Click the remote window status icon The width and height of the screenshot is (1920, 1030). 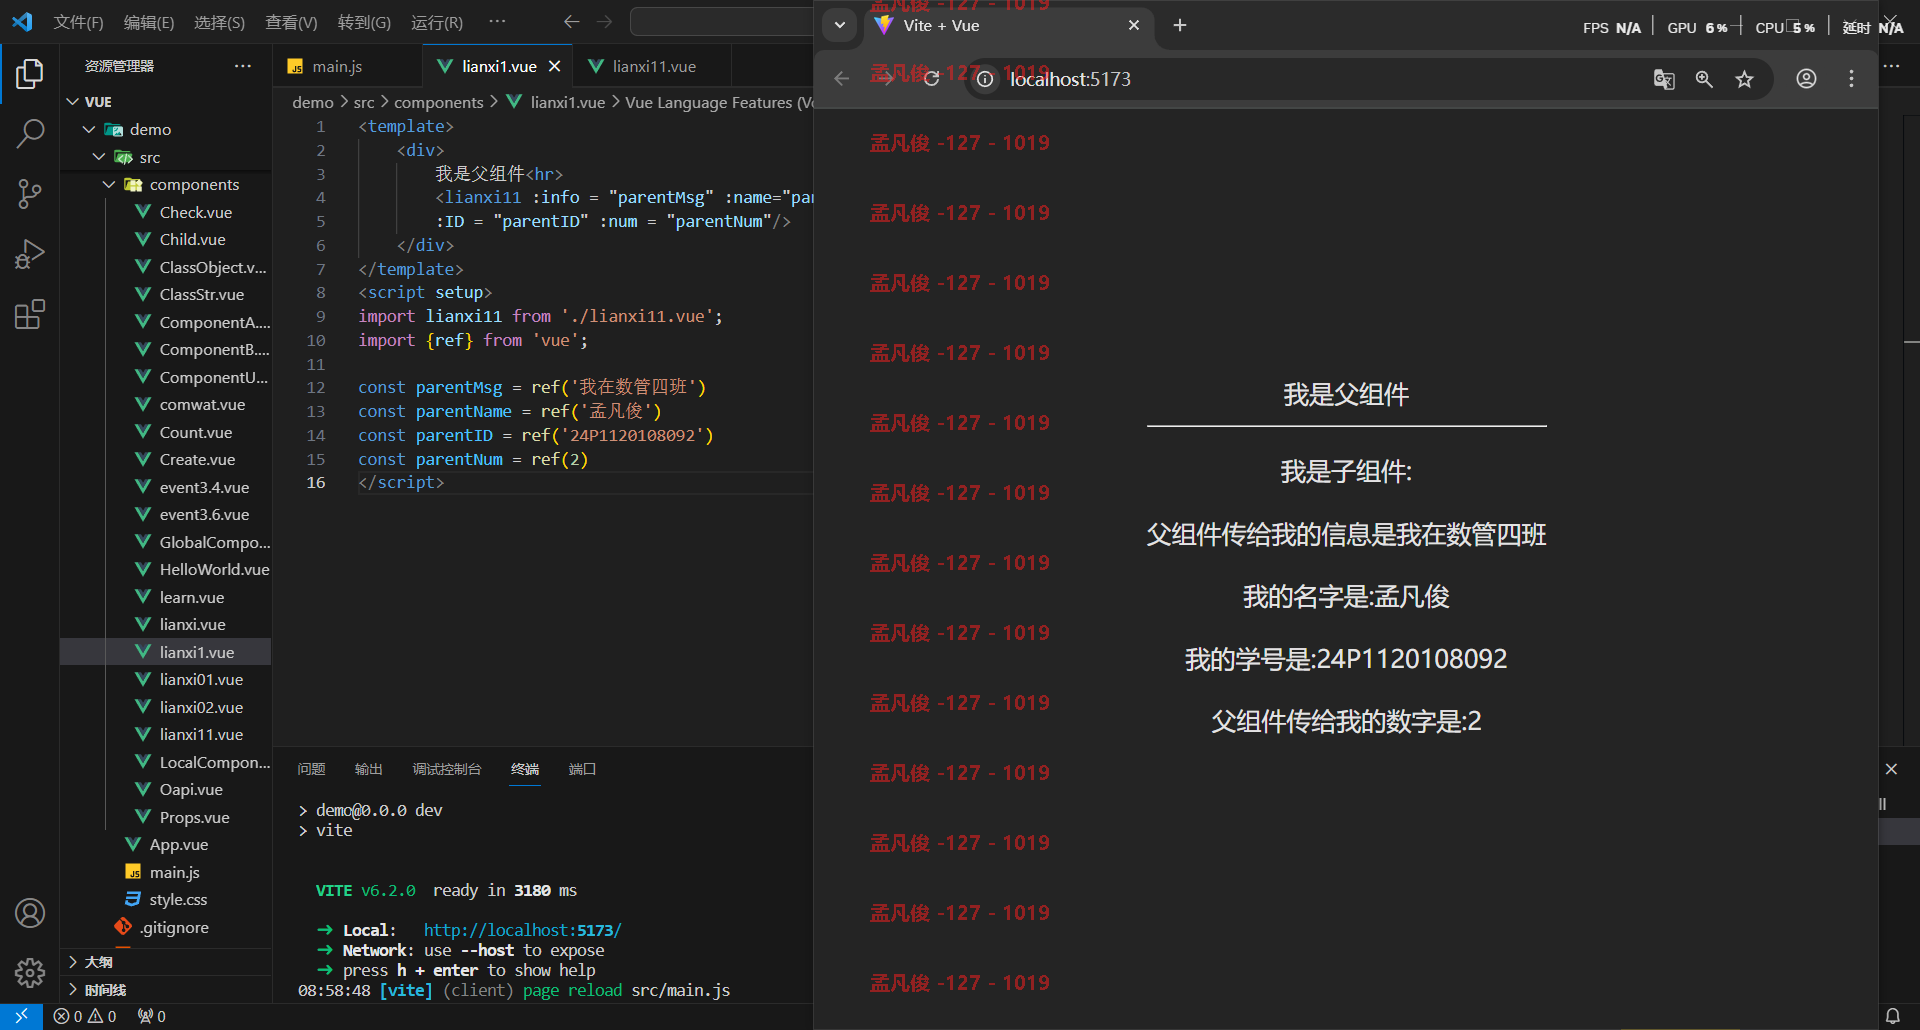[x=21, y=1016]
